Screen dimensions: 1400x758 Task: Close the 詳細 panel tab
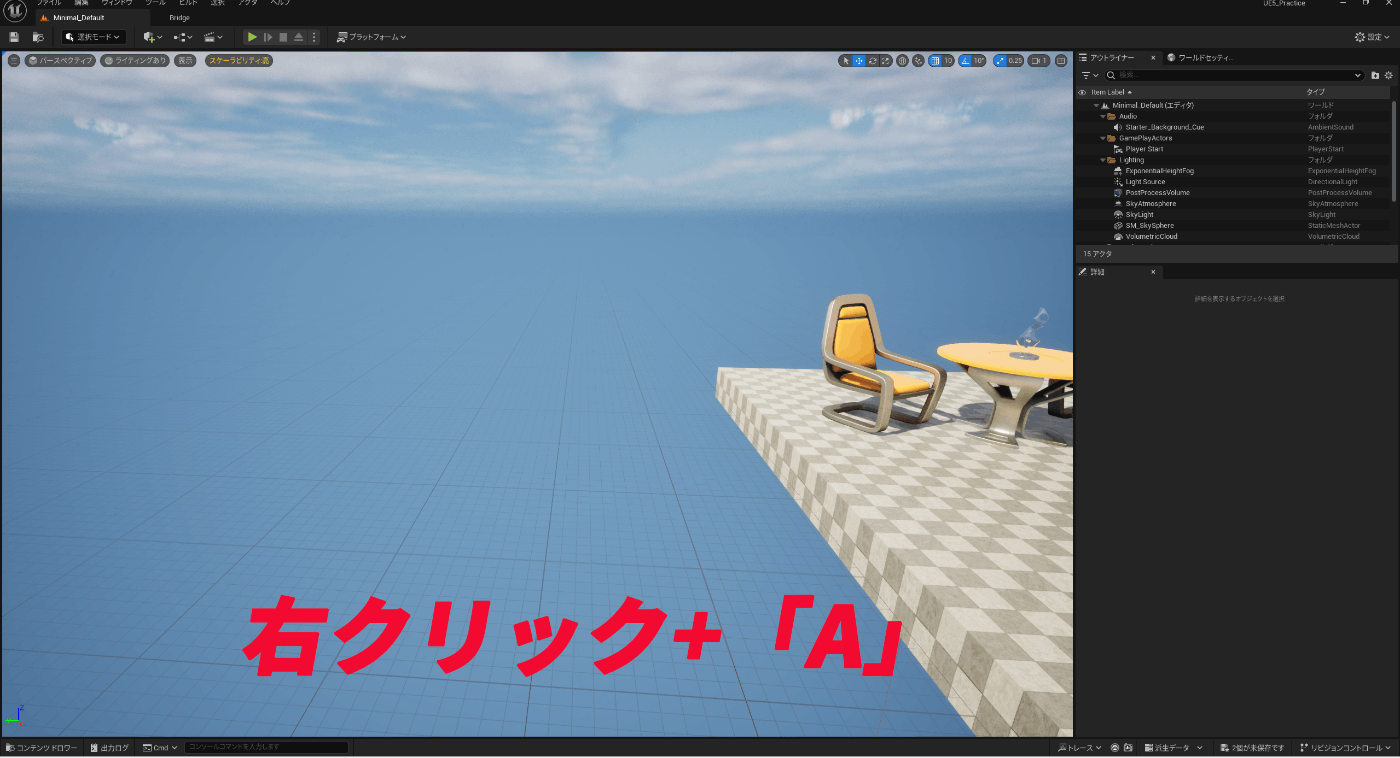pos(1153,272)
